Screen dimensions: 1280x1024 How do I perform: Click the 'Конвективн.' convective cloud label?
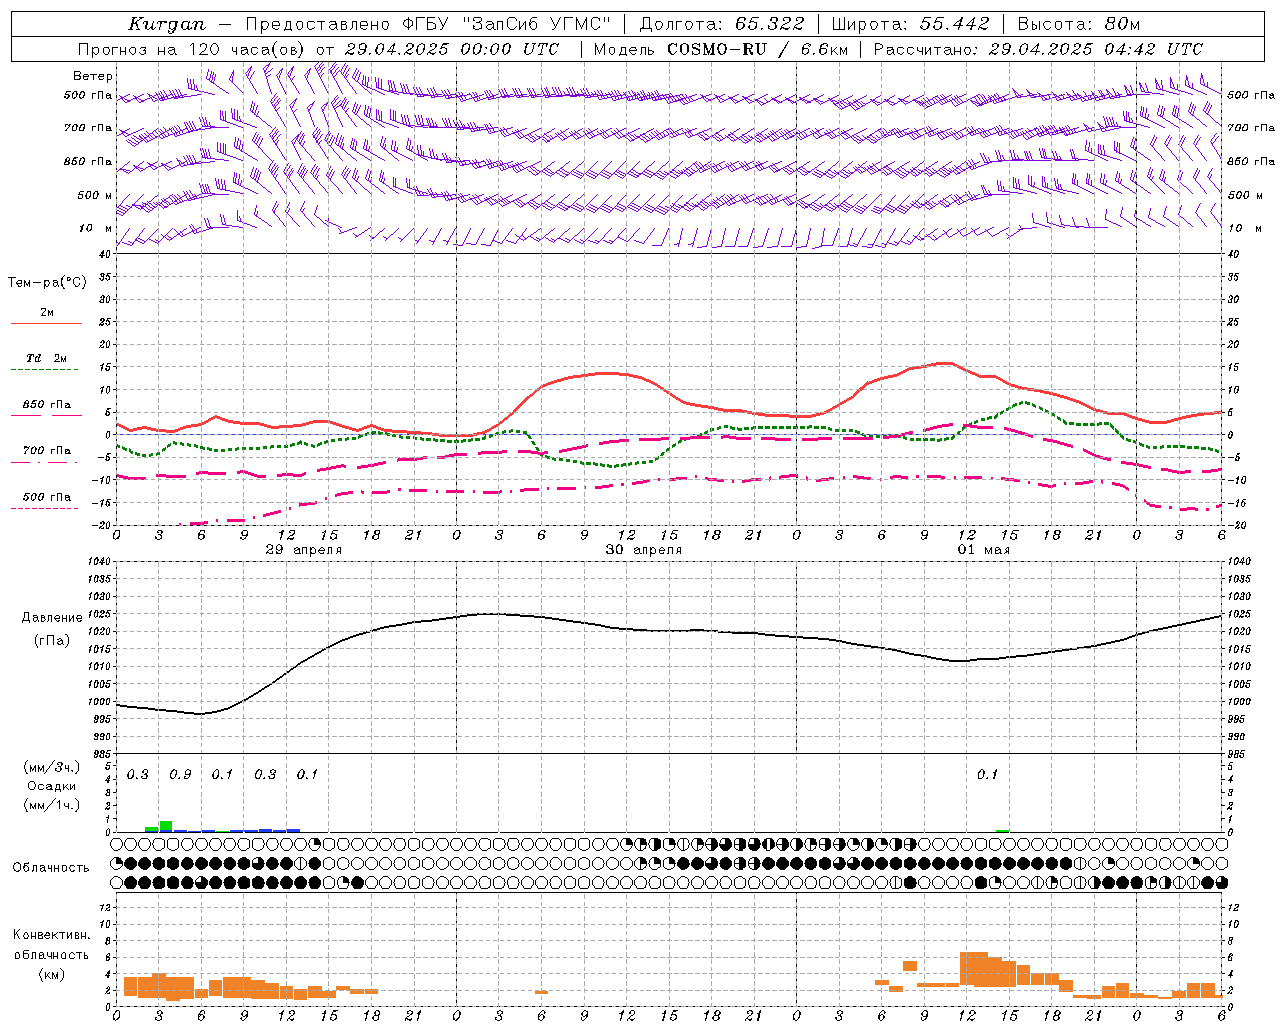point(51,935)
